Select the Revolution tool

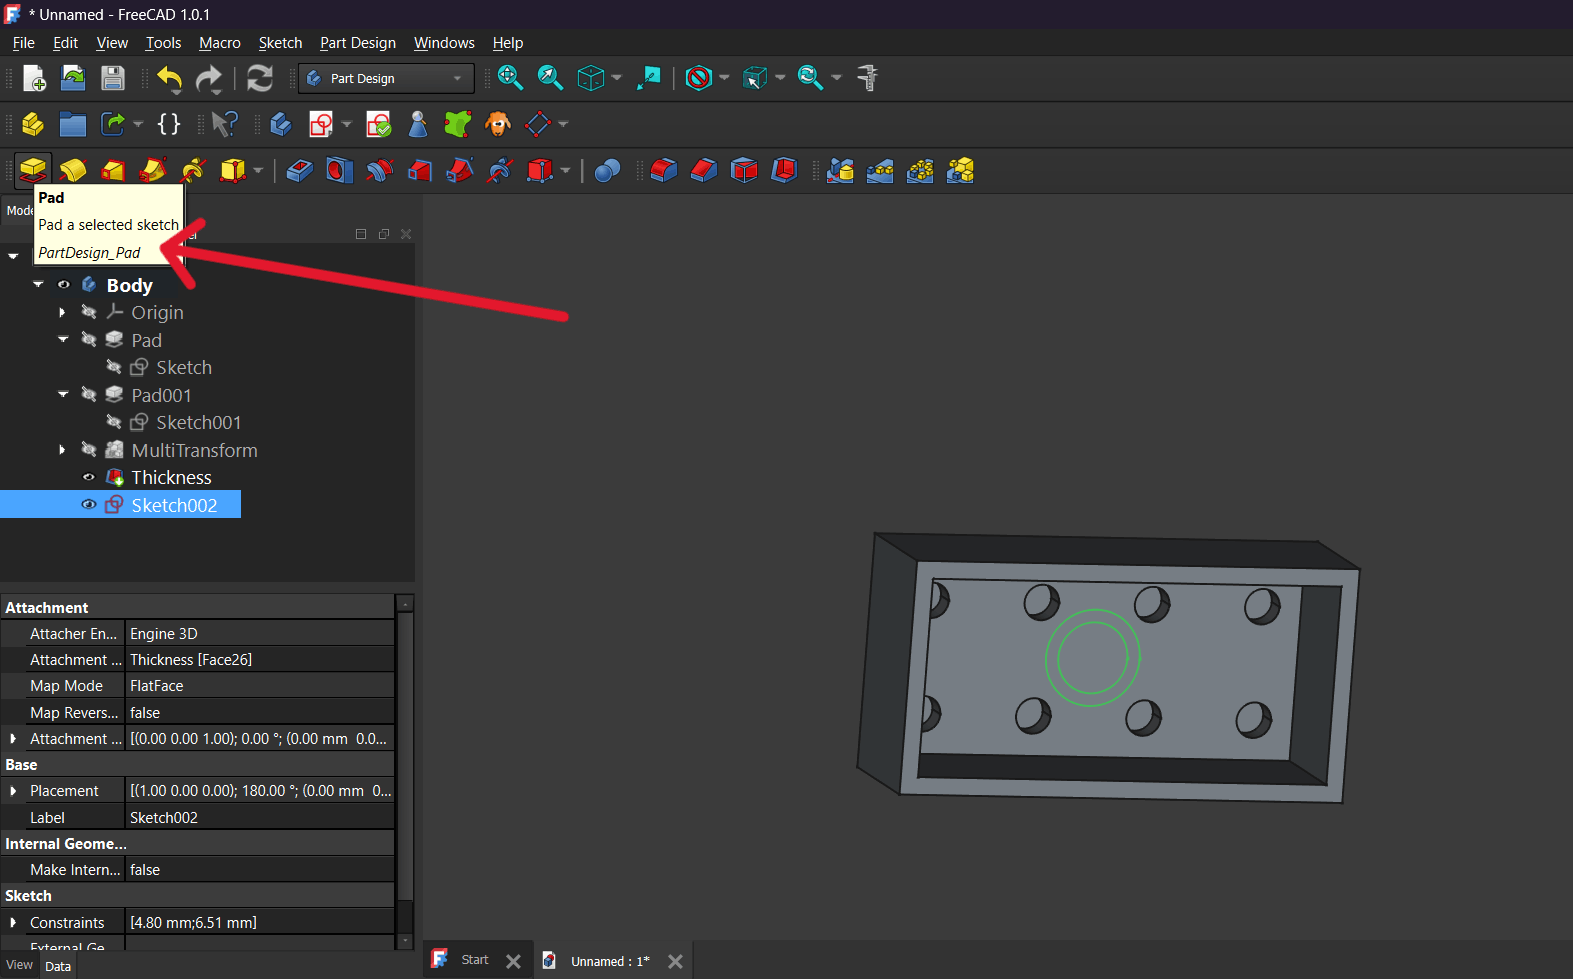pyautogui.click(x=73, y=170)
